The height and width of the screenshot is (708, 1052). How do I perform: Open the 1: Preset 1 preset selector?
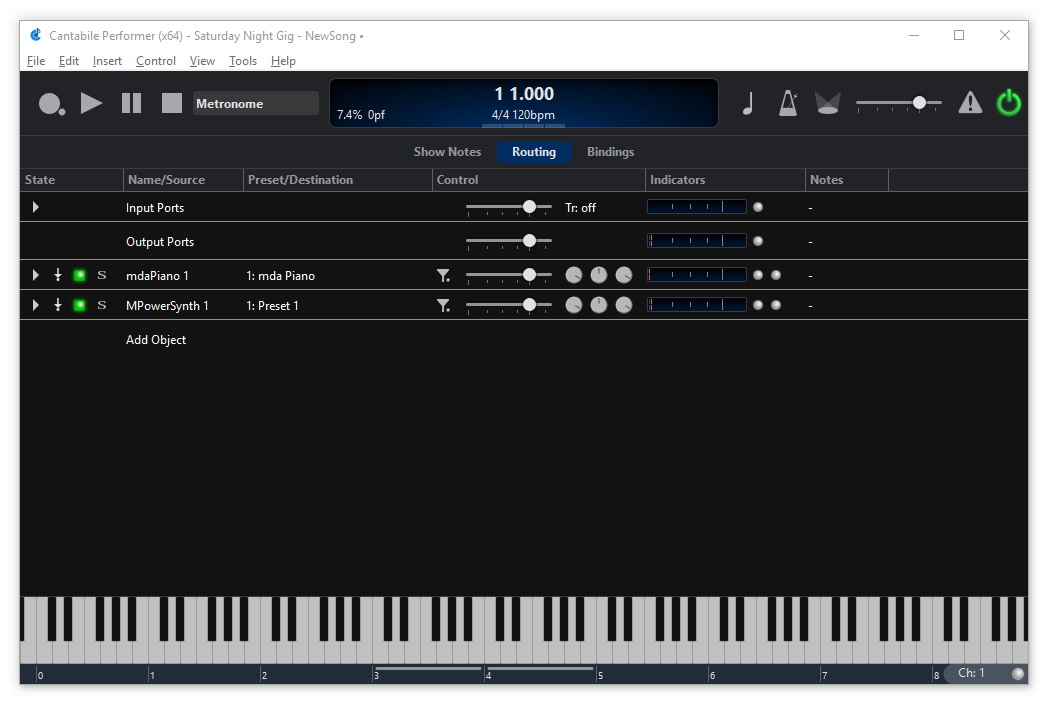pos(272,306)
